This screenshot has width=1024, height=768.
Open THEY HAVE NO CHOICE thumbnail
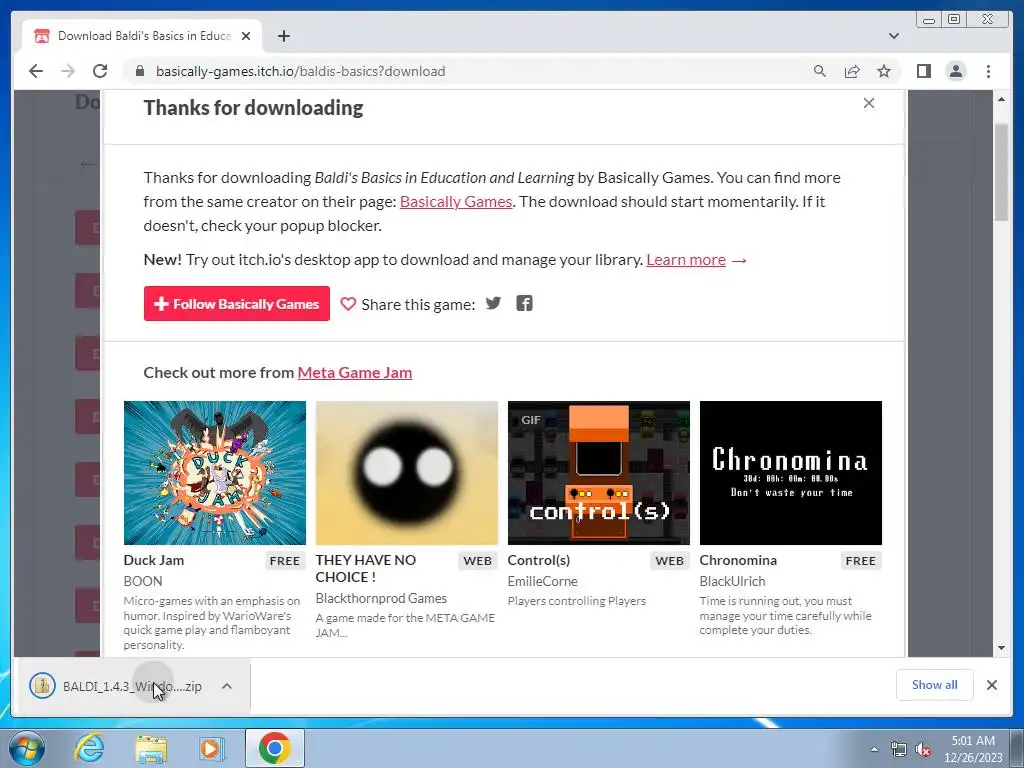tap(407, 473)
